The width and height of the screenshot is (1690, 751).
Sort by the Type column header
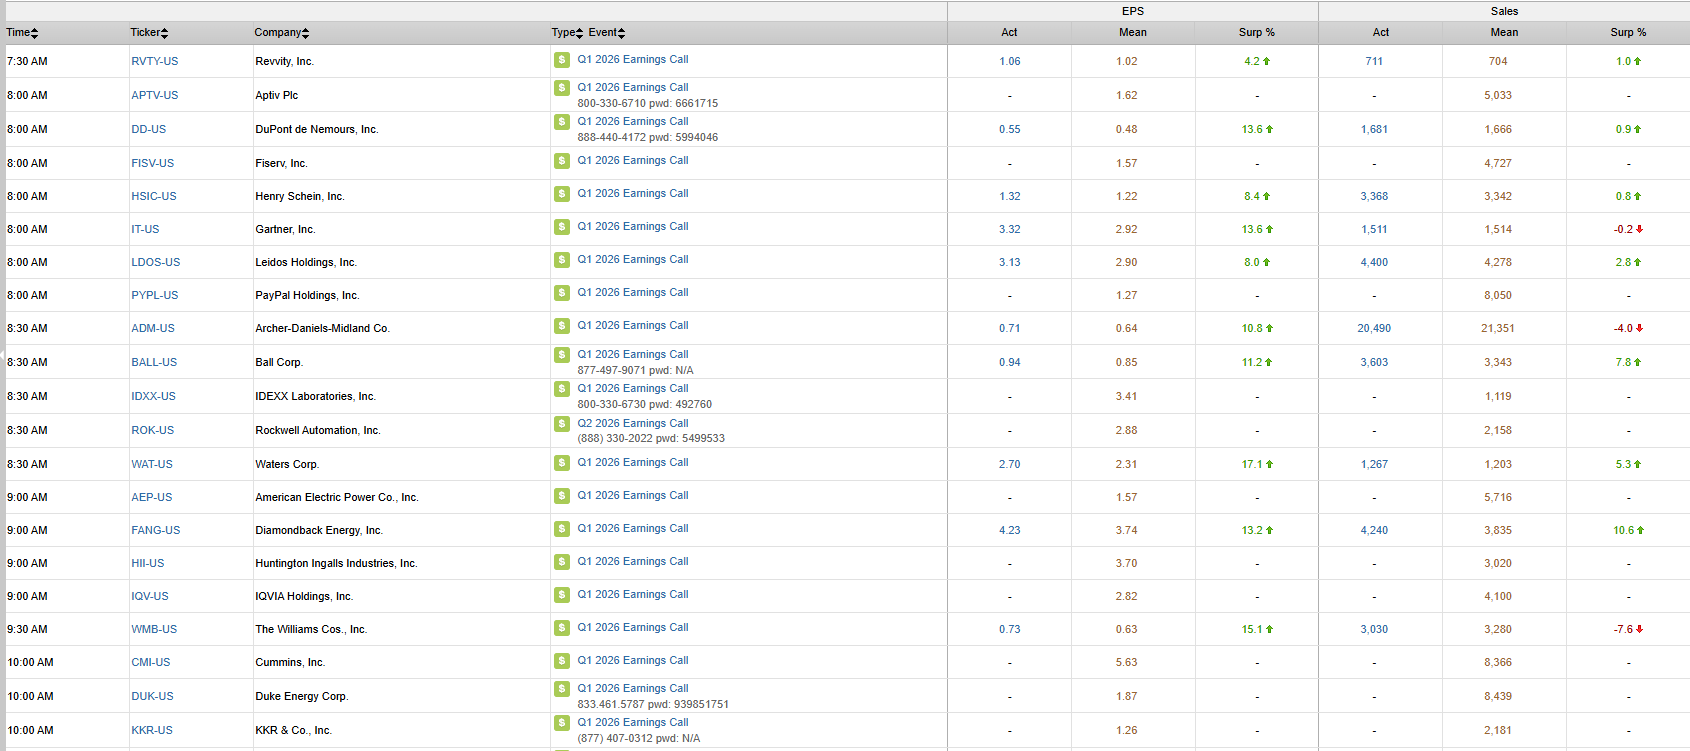567,33
